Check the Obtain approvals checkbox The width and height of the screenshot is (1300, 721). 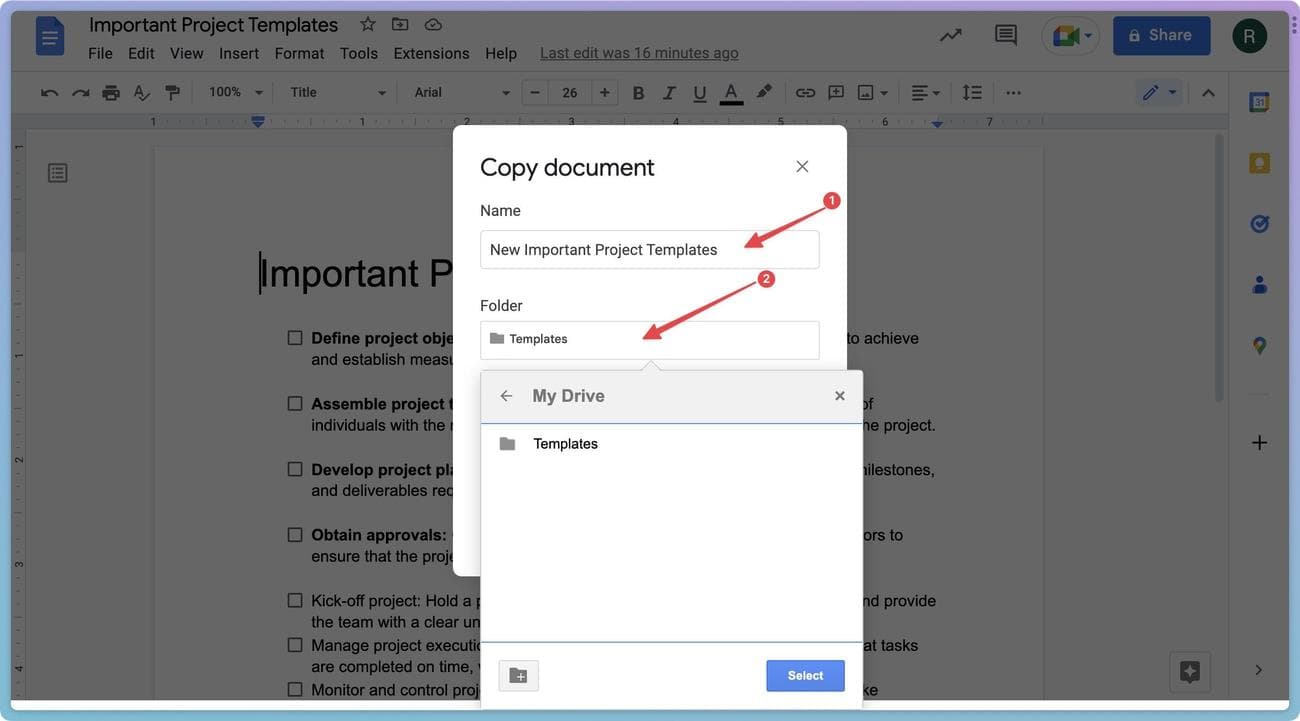tap(295, 535)
